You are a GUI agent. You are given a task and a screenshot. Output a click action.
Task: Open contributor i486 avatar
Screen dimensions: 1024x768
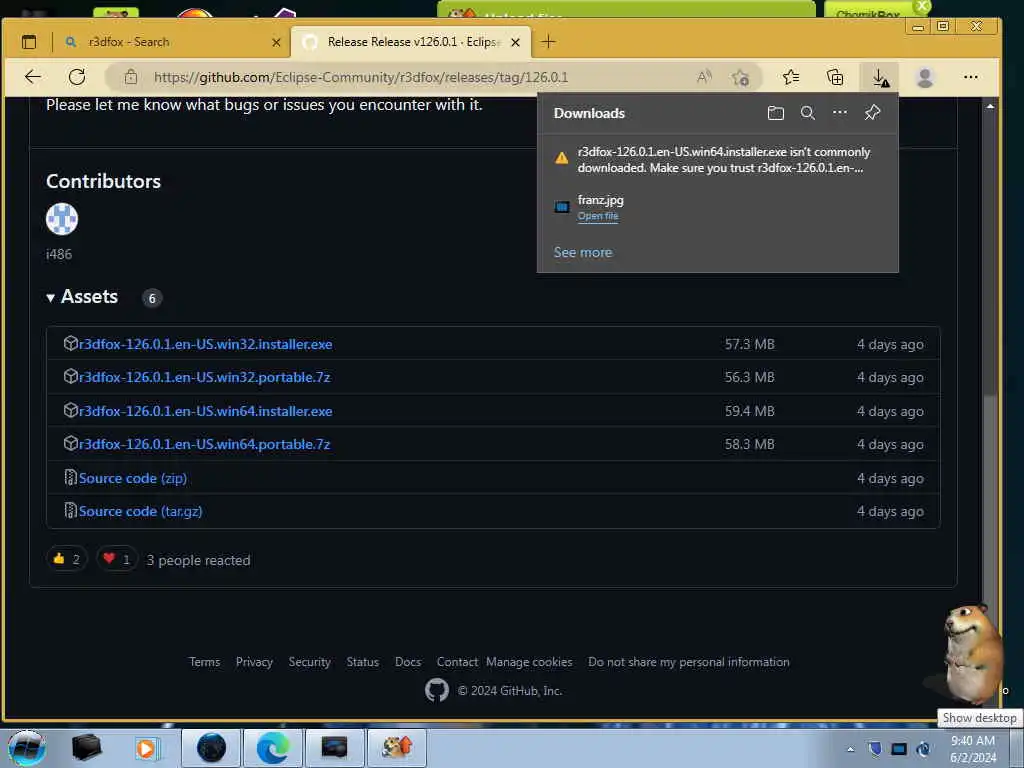(62, 219)
